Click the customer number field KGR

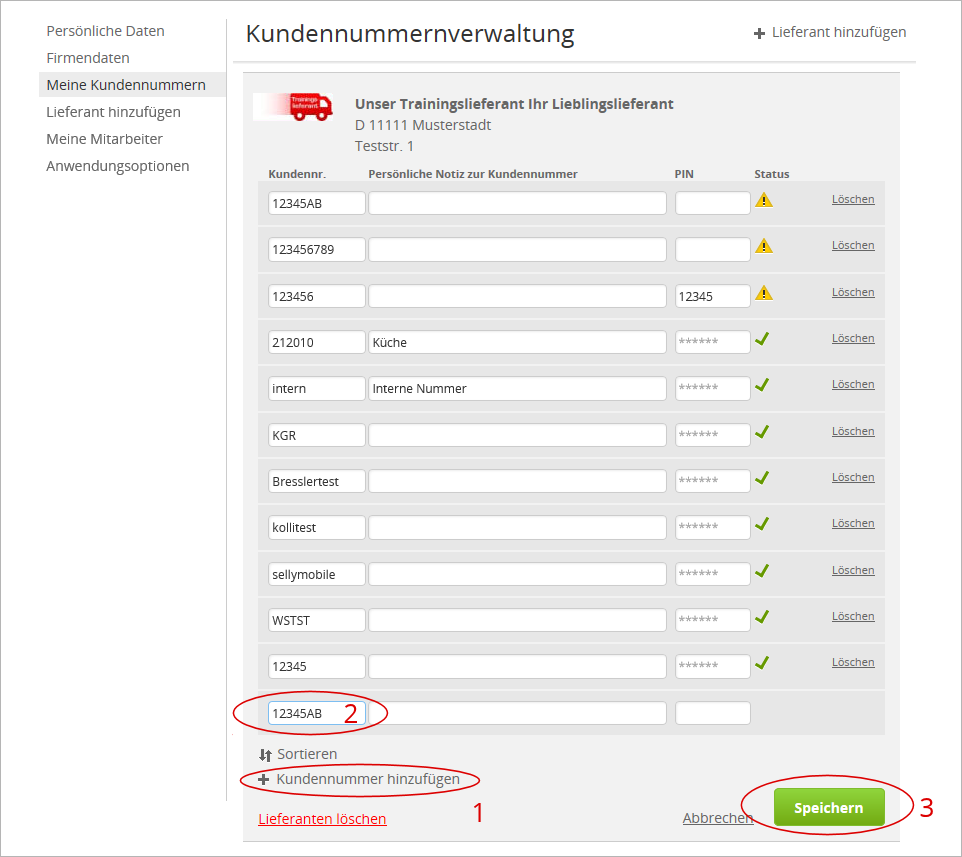click(x=317, y=436)
